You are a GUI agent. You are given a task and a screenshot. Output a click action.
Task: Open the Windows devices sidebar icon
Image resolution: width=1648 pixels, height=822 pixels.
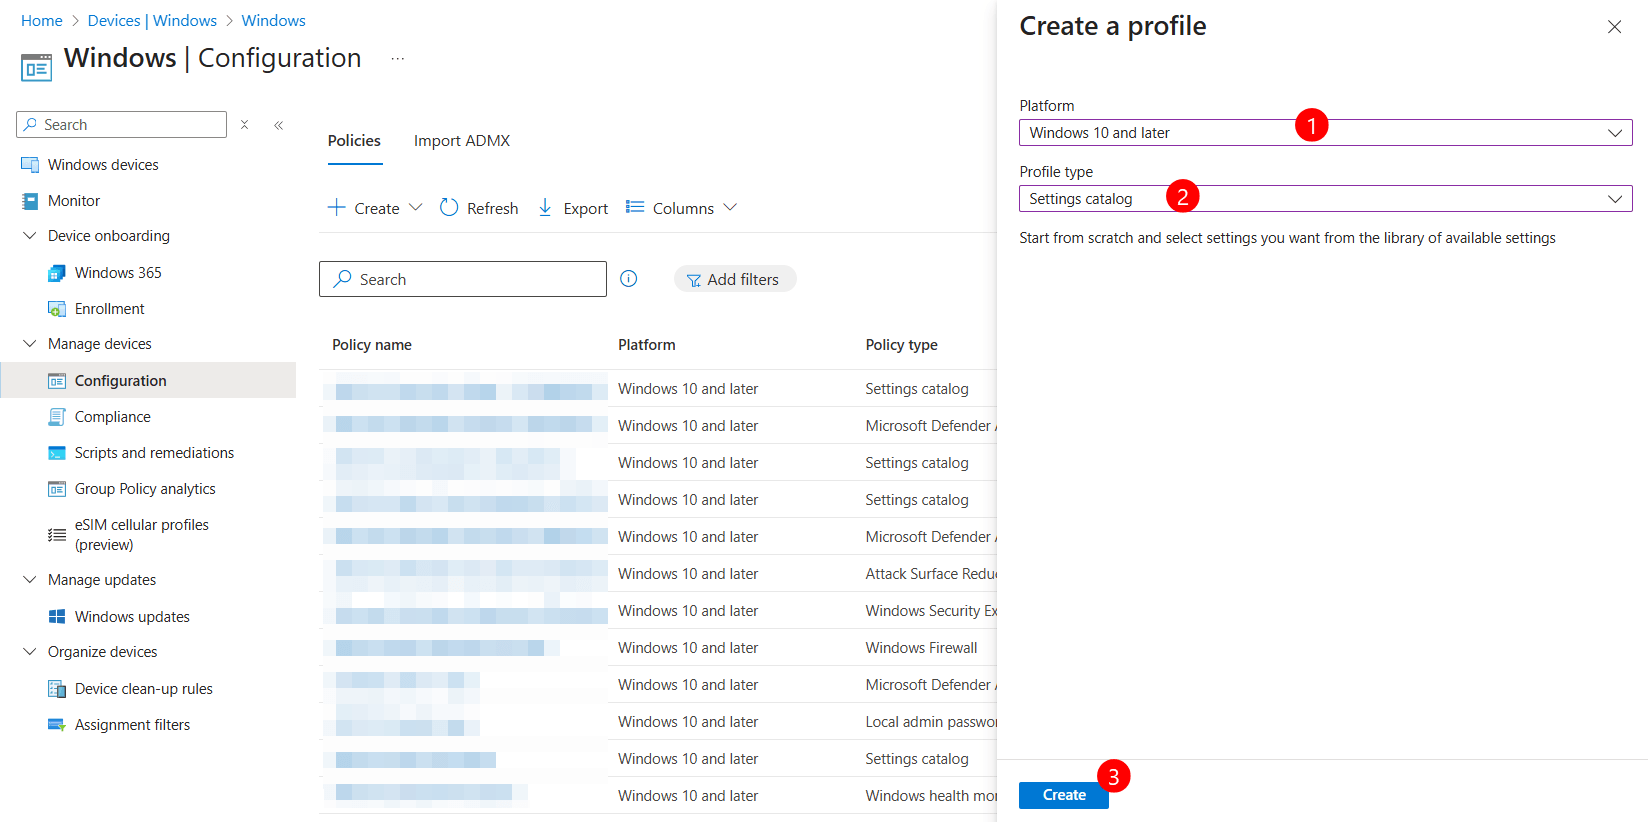(x=30, y=165)
